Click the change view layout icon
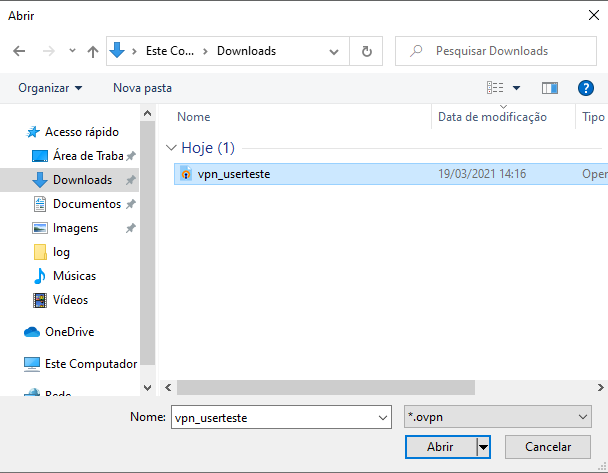The width and height of the screenshot is (608, 473). coord(495,88)
